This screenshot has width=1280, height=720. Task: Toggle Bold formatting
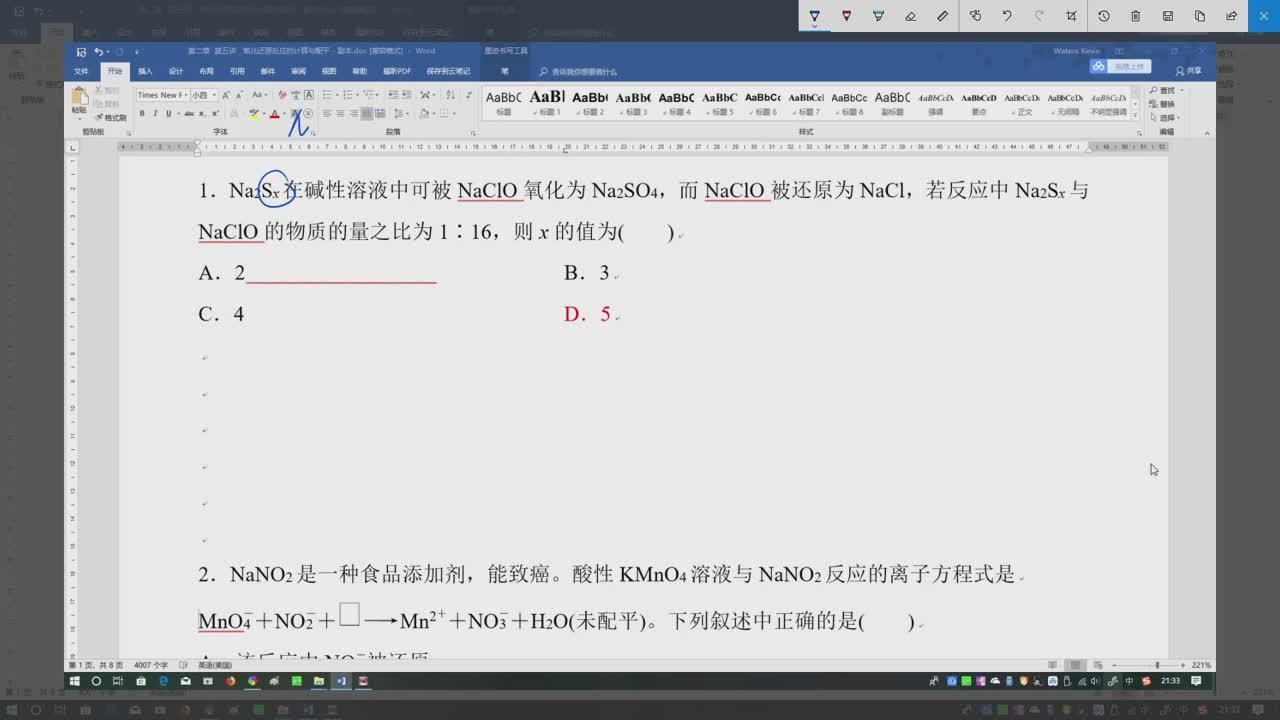coord(142,114)
